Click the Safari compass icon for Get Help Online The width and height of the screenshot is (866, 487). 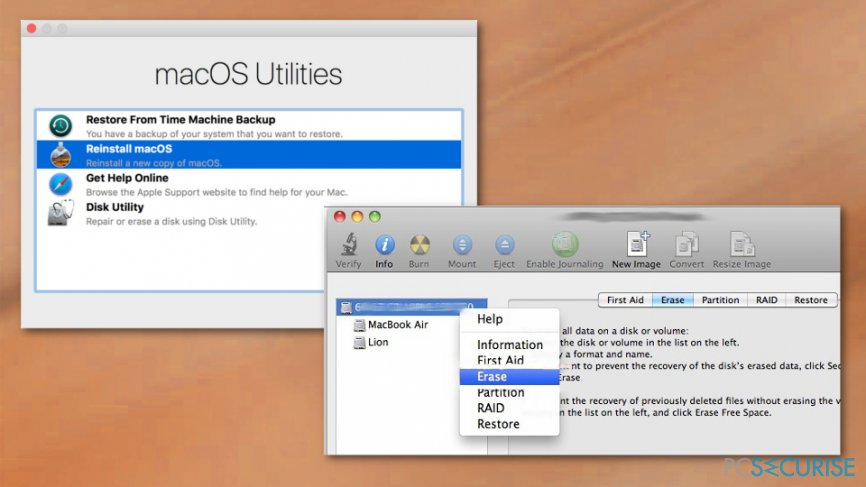click(60, 184)
